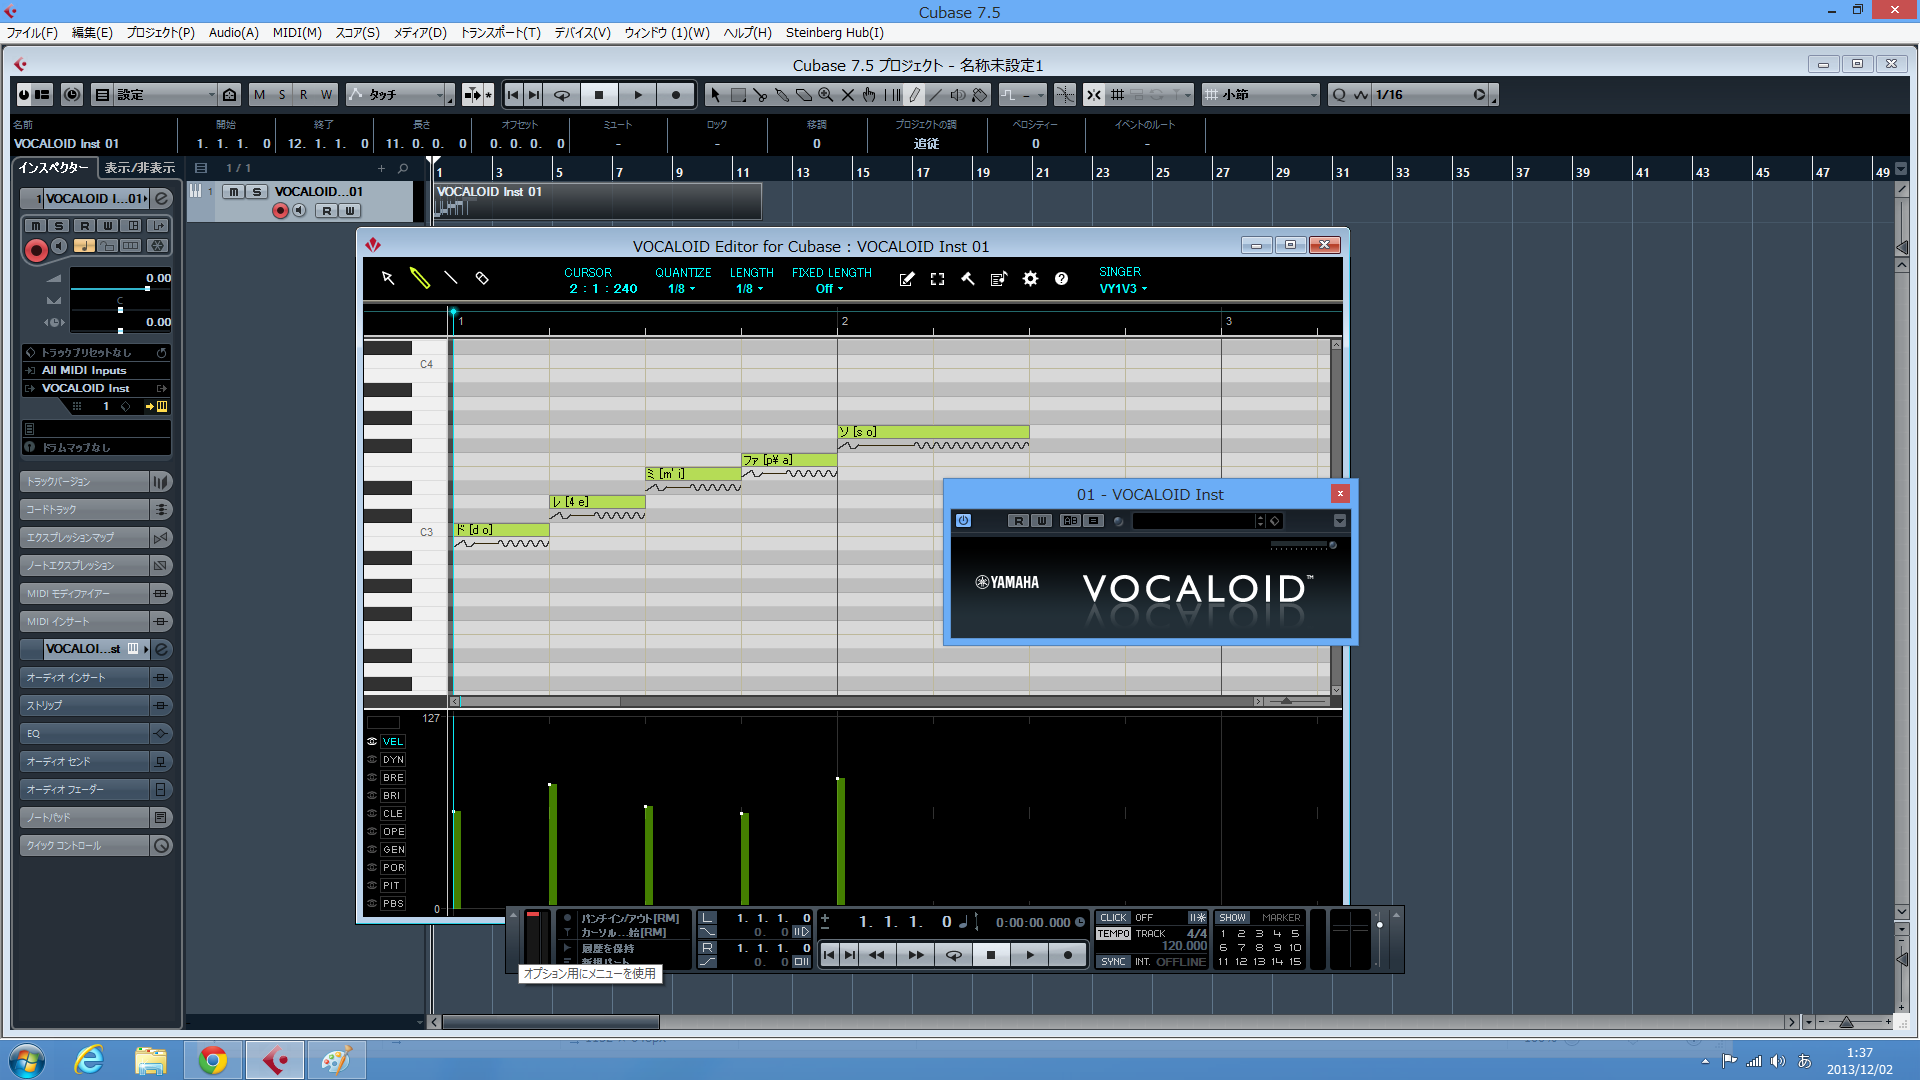Toggle TEMPO track in transport panel

pos(1113,933)
